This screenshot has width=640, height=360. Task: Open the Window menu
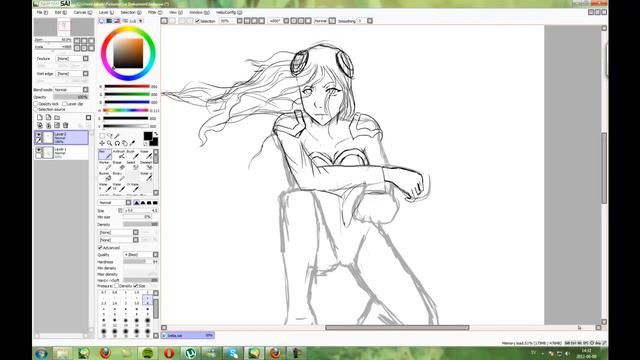[199, 13]
